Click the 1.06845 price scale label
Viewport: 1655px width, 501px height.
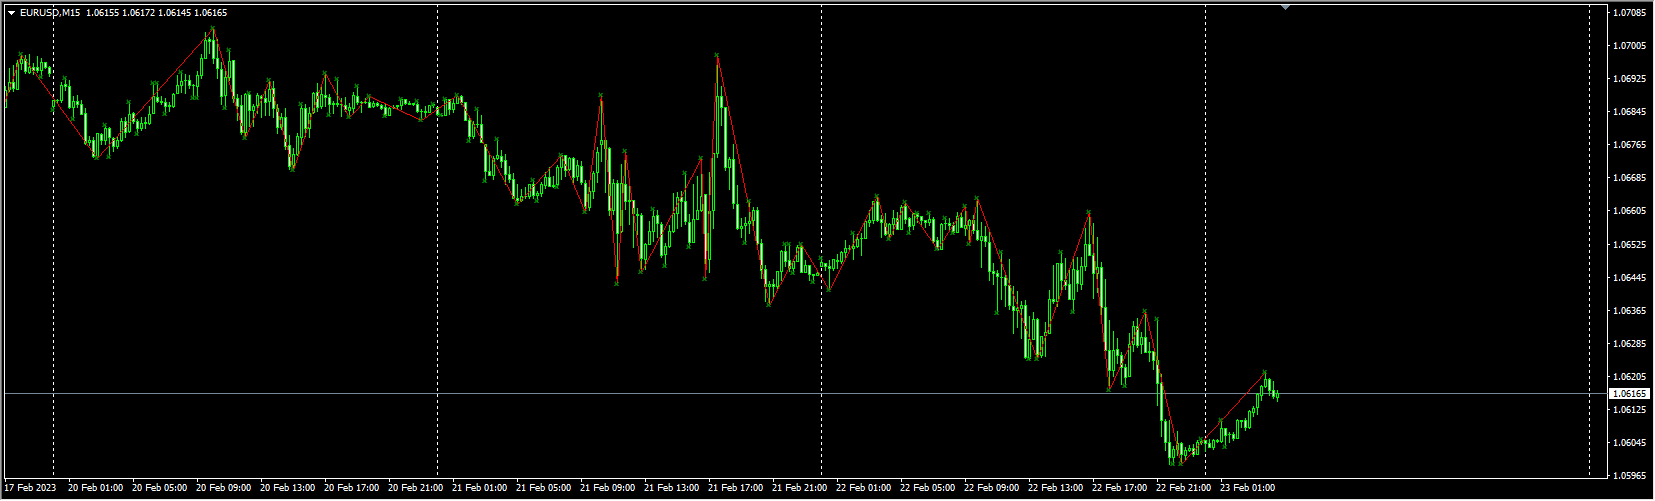pyautogui.click(x=1630, y=111)
